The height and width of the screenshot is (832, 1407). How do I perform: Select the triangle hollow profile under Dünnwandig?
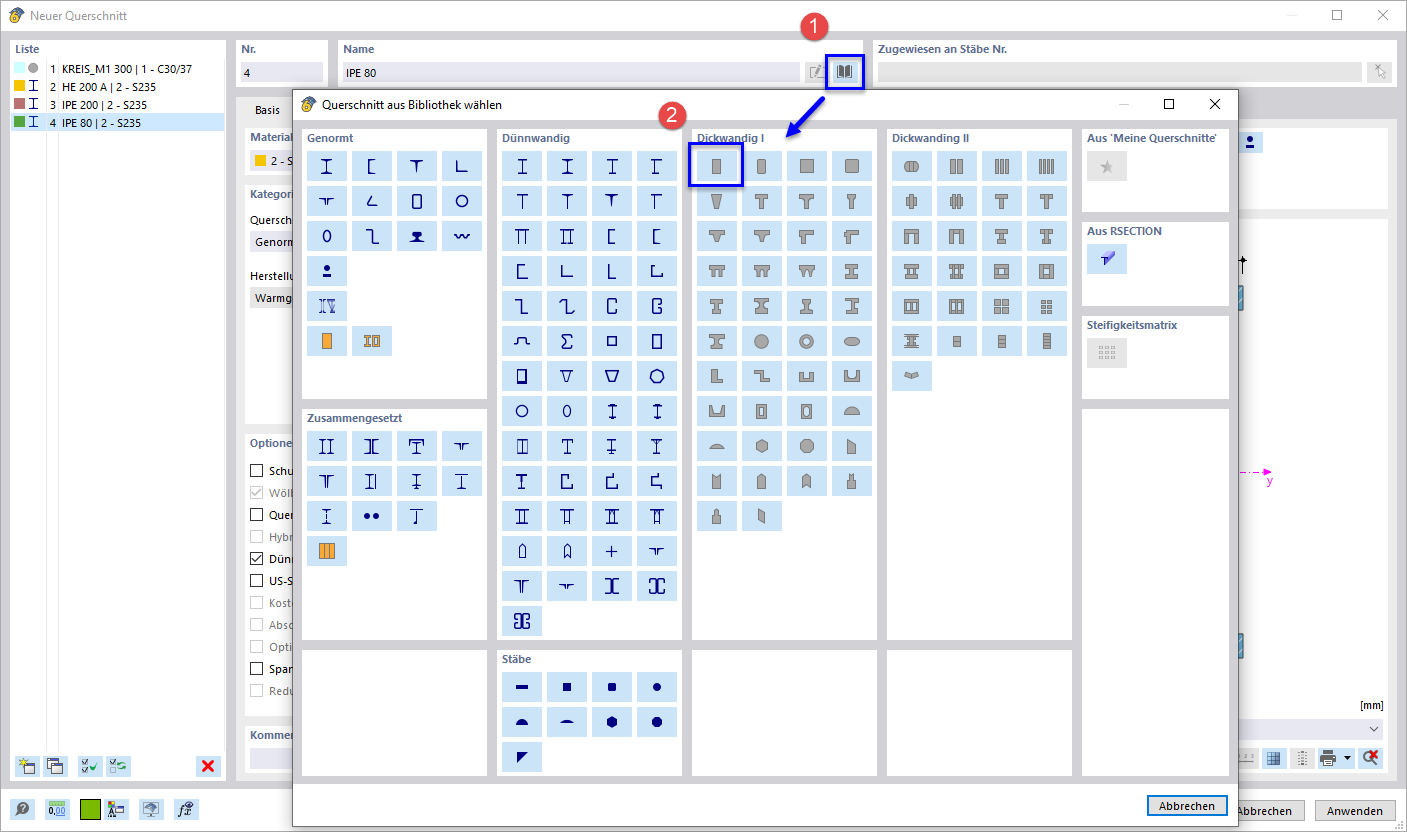pos(567,376)
